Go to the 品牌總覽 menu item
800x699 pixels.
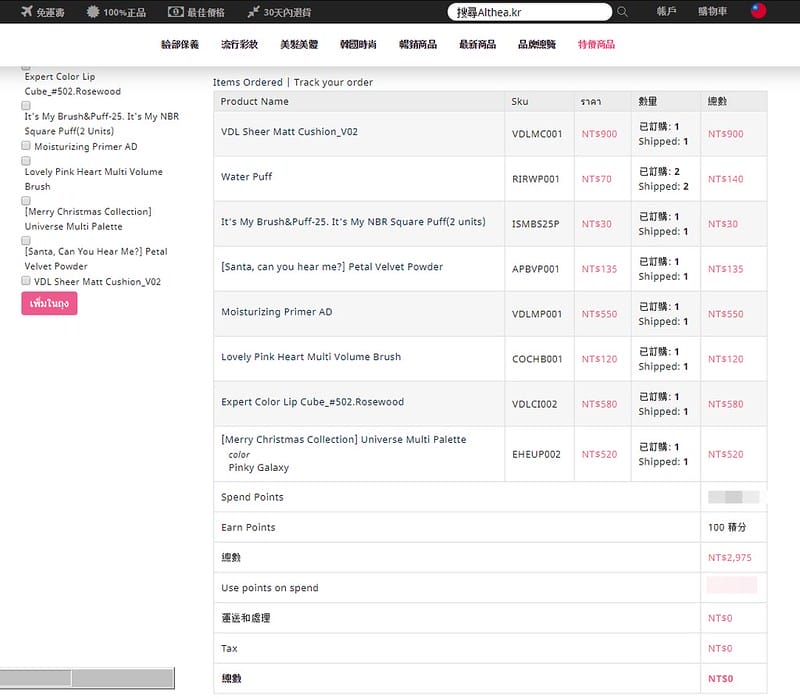point(537,45)
